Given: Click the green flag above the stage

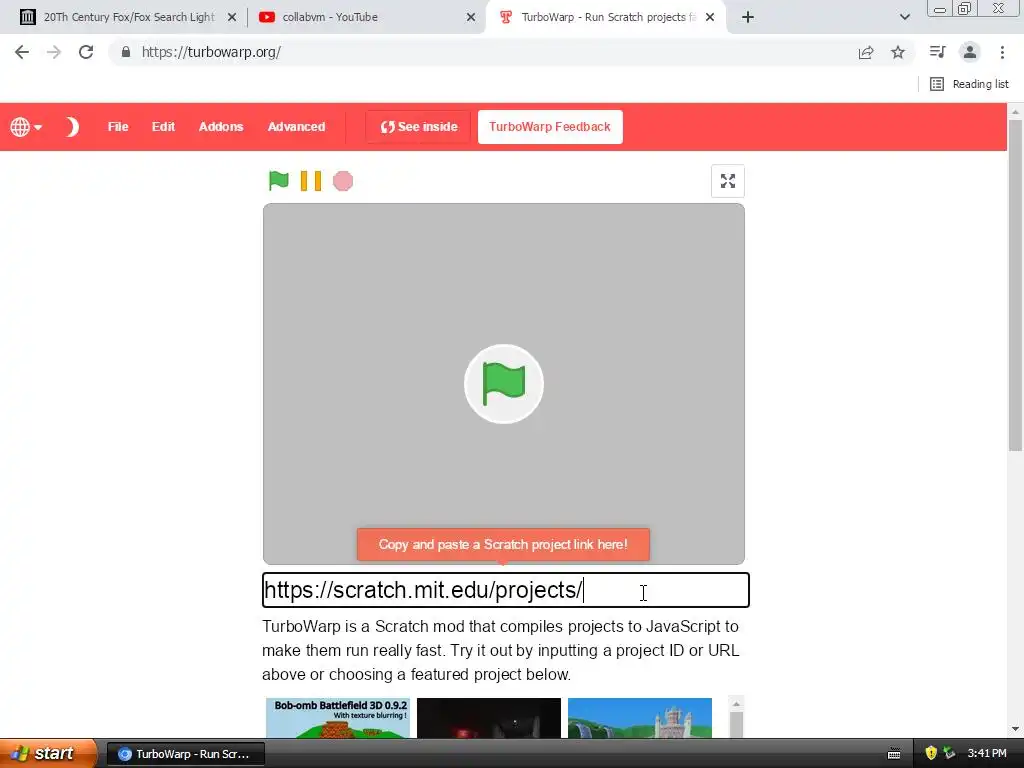Looking at the screenshot, I should point(278,181).
